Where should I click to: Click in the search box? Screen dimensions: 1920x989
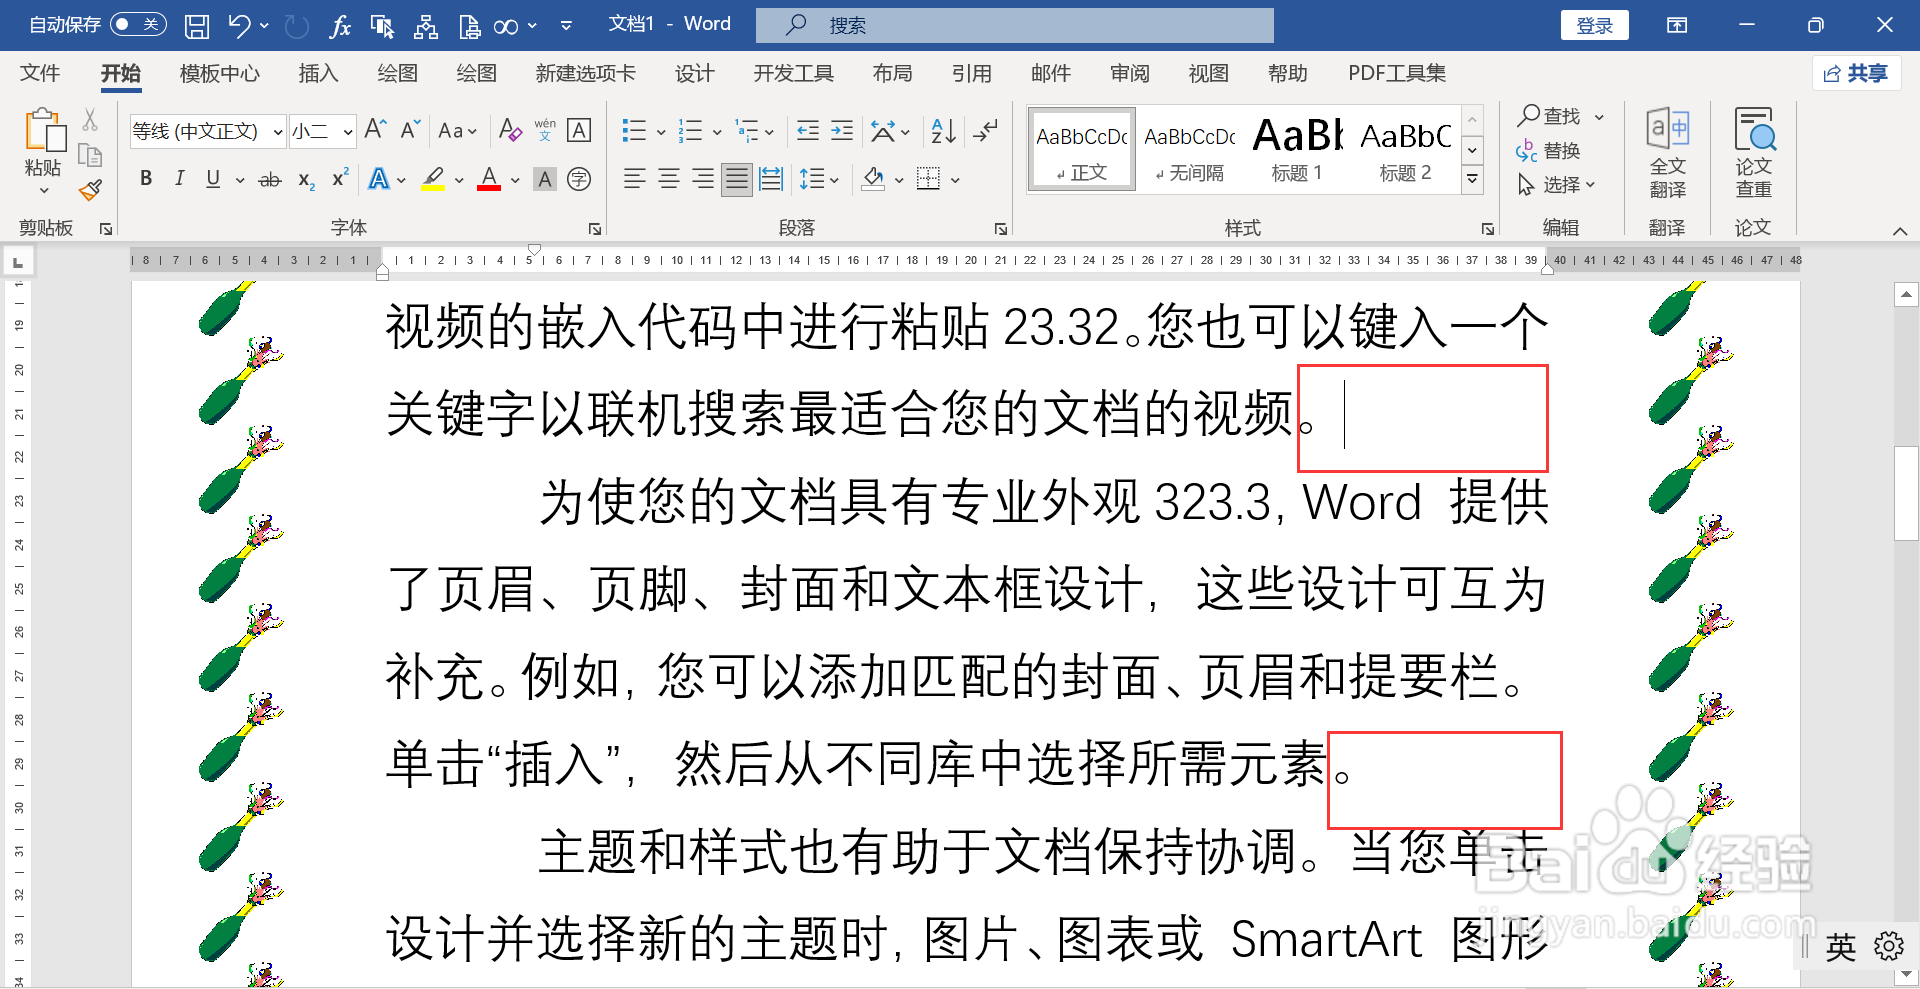point(1014,26)
